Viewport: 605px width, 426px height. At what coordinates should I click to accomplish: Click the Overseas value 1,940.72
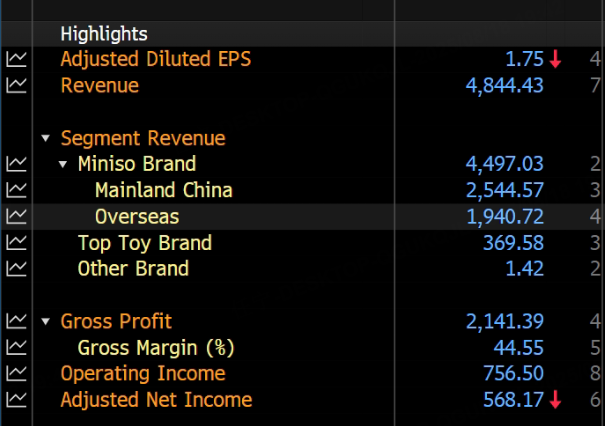(x=505, y=217)
